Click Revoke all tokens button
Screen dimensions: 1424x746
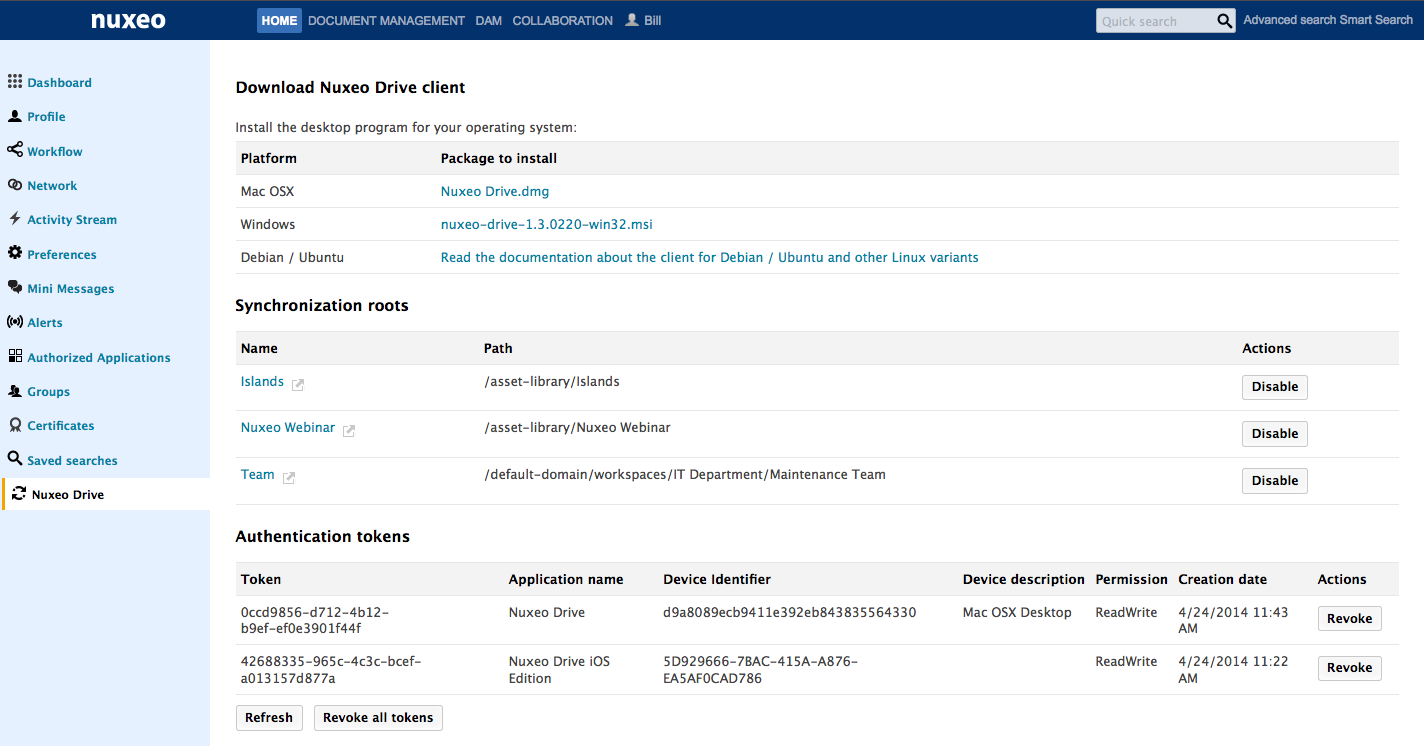[x=378, y=718]
